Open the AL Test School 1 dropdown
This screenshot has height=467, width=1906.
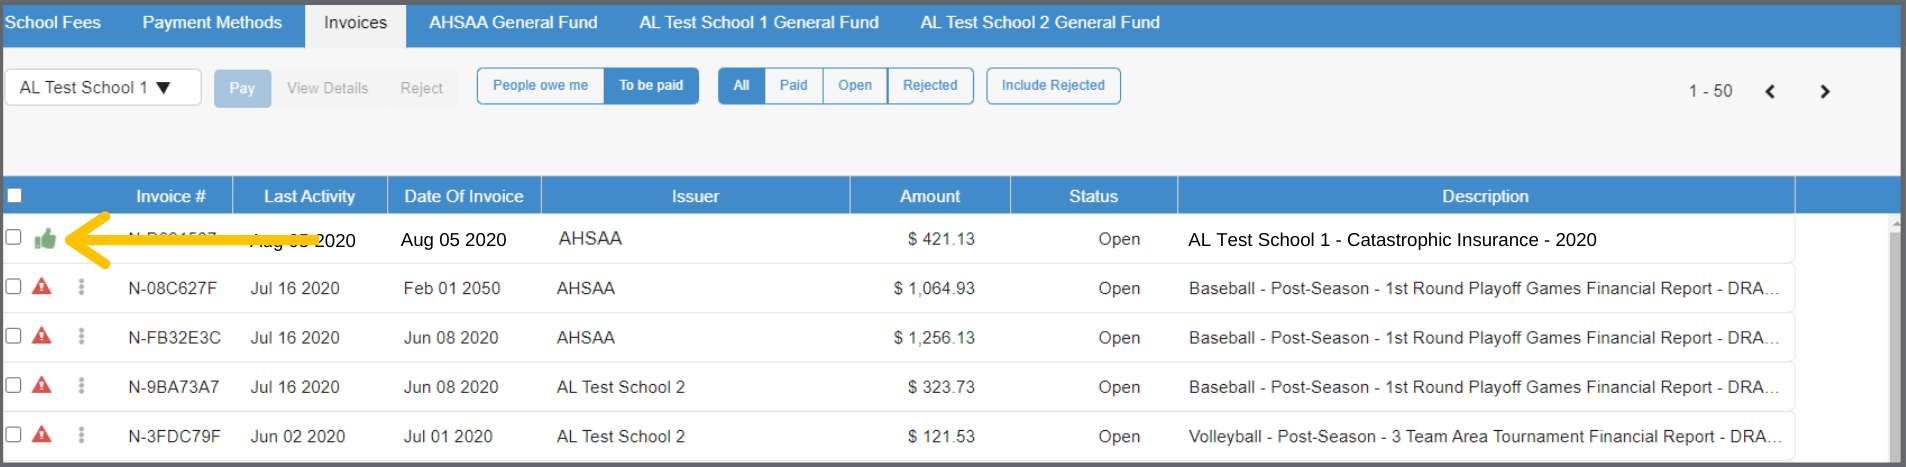(102, 88)
